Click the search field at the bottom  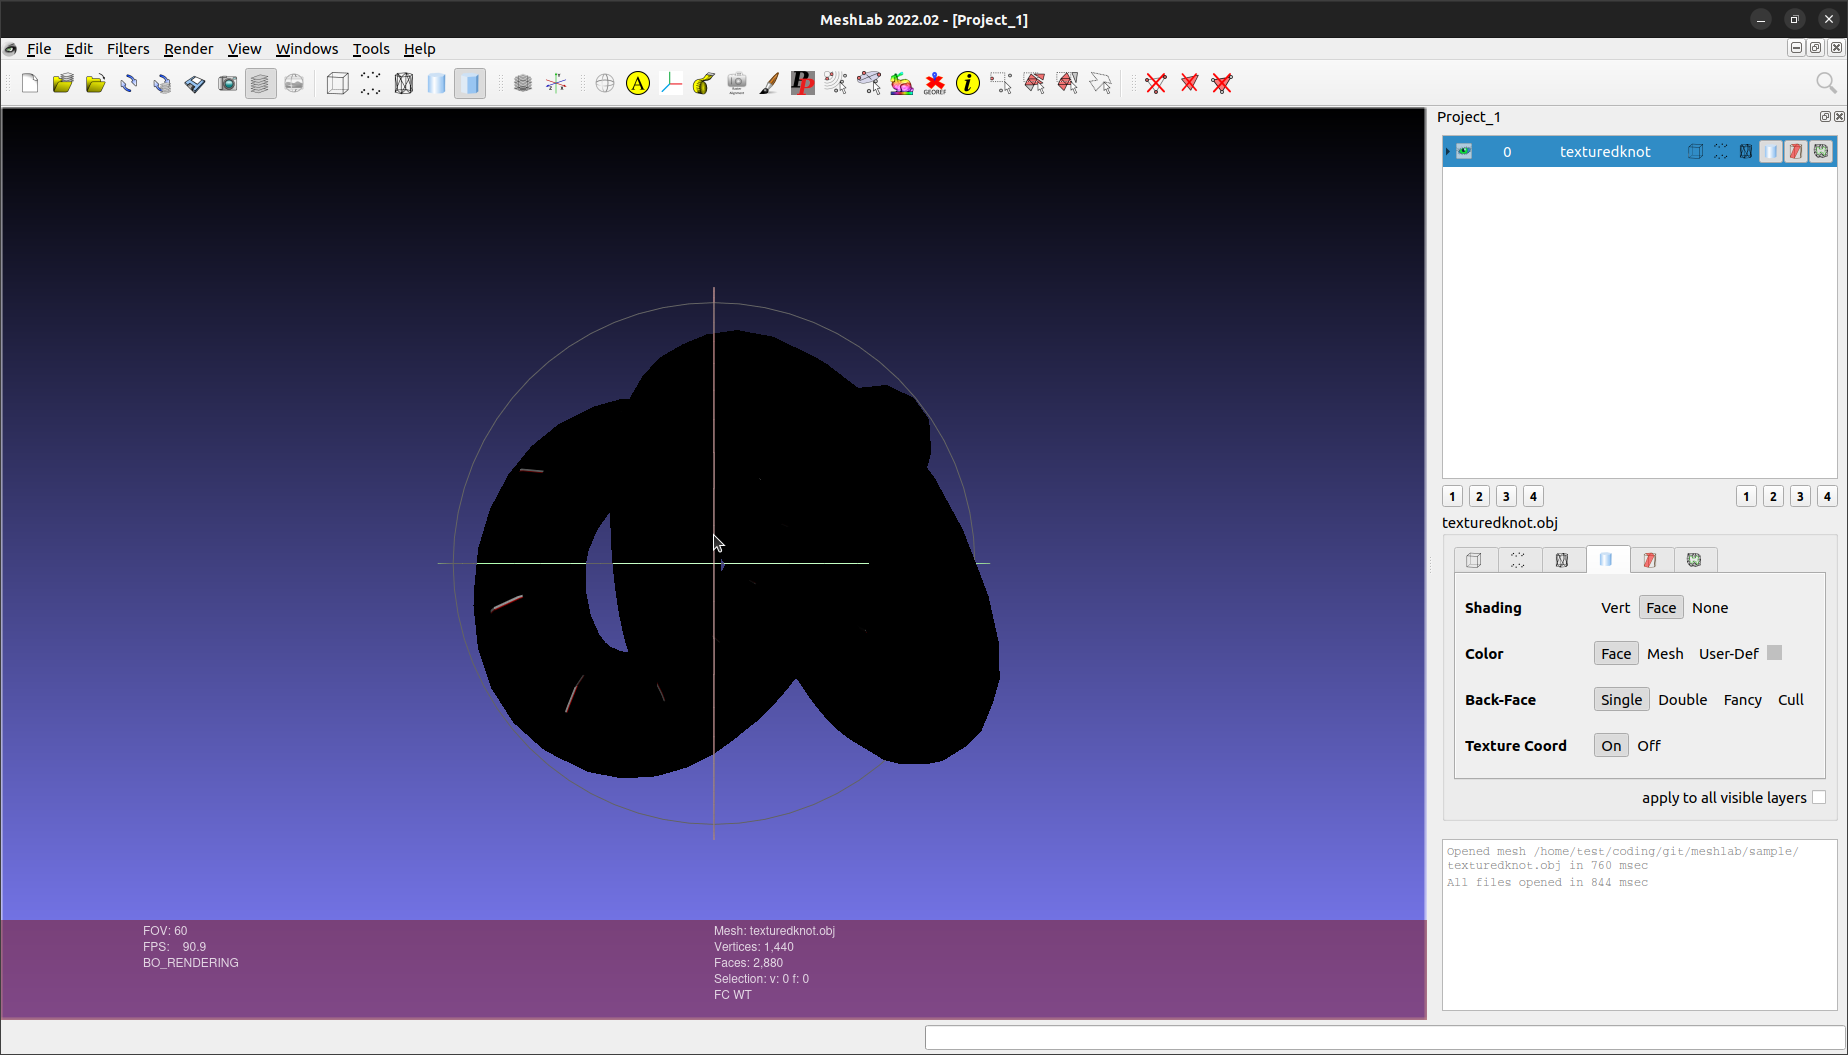click(1380, 1037)
